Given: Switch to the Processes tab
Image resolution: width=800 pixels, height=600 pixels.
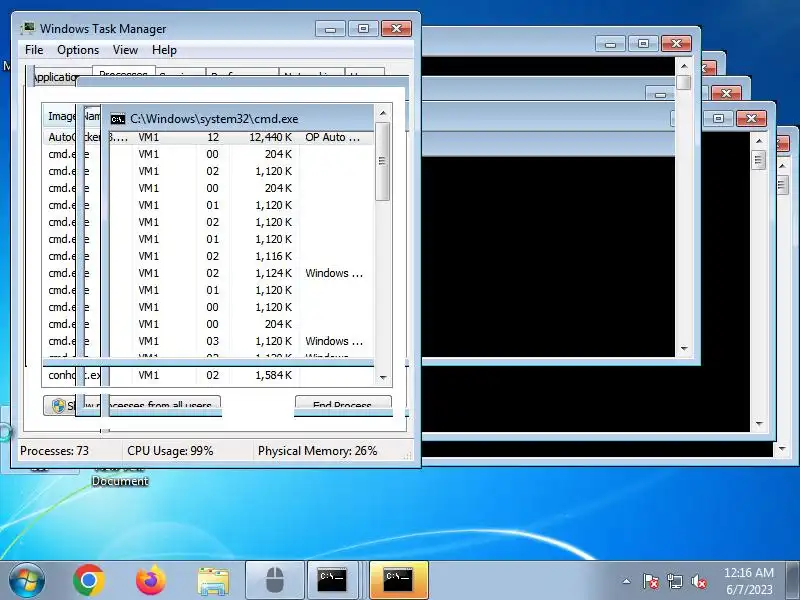Looking at the screenshot, I should pos(123,72).
